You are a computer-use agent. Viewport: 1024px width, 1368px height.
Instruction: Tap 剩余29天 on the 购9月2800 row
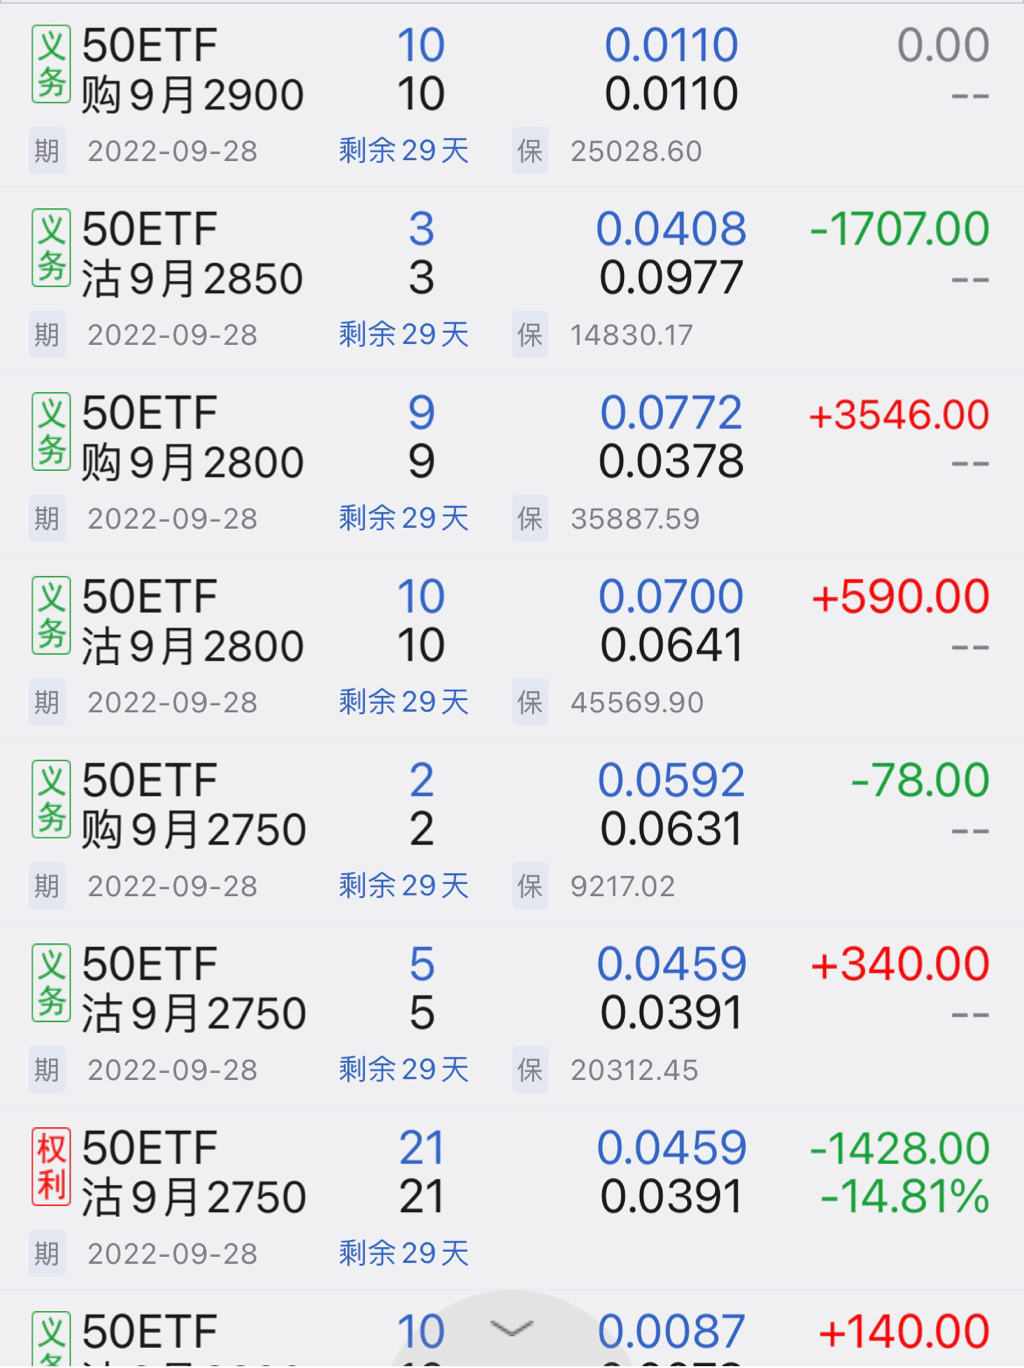point(404,518)
